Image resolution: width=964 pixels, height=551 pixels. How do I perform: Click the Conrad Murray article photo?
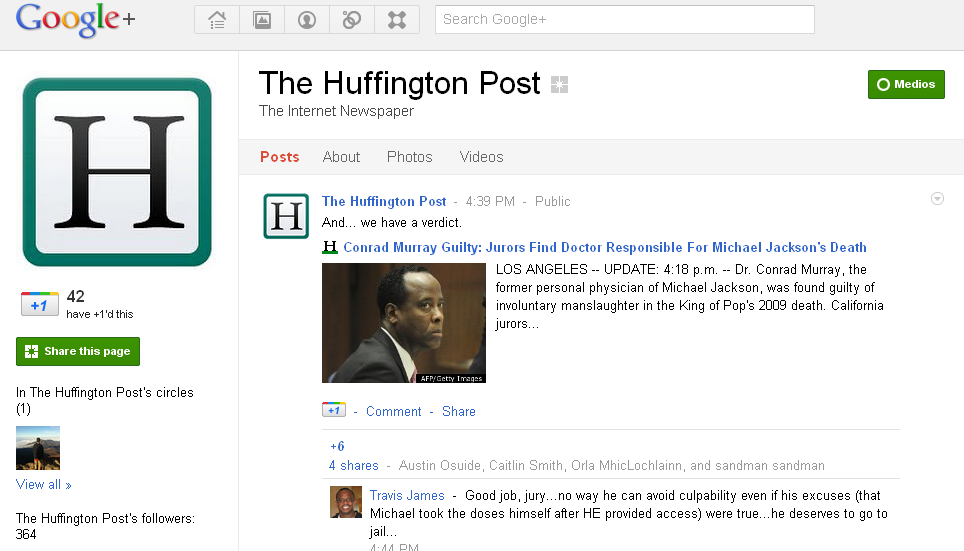404,323
